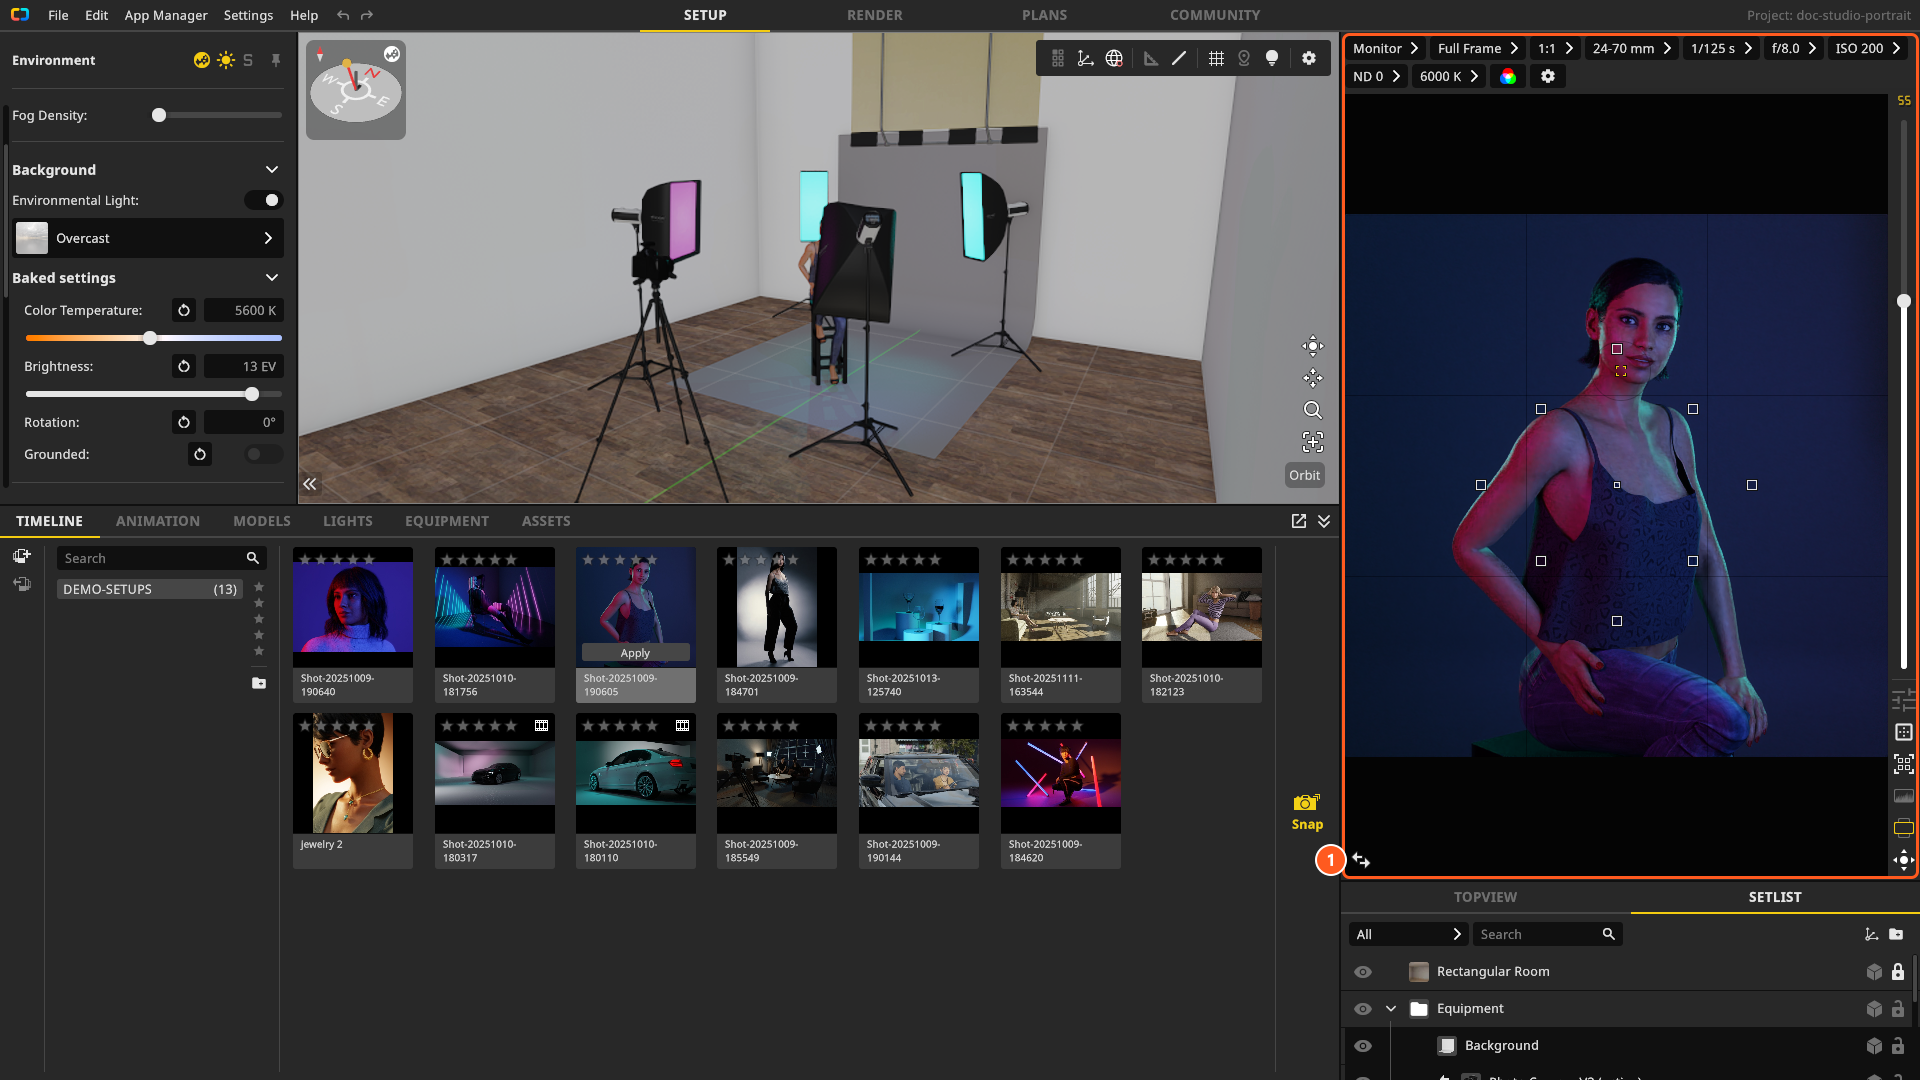Pin the Environment panel
Image resolution: width=1920 pixels, height=1080 pixels.
276,60
